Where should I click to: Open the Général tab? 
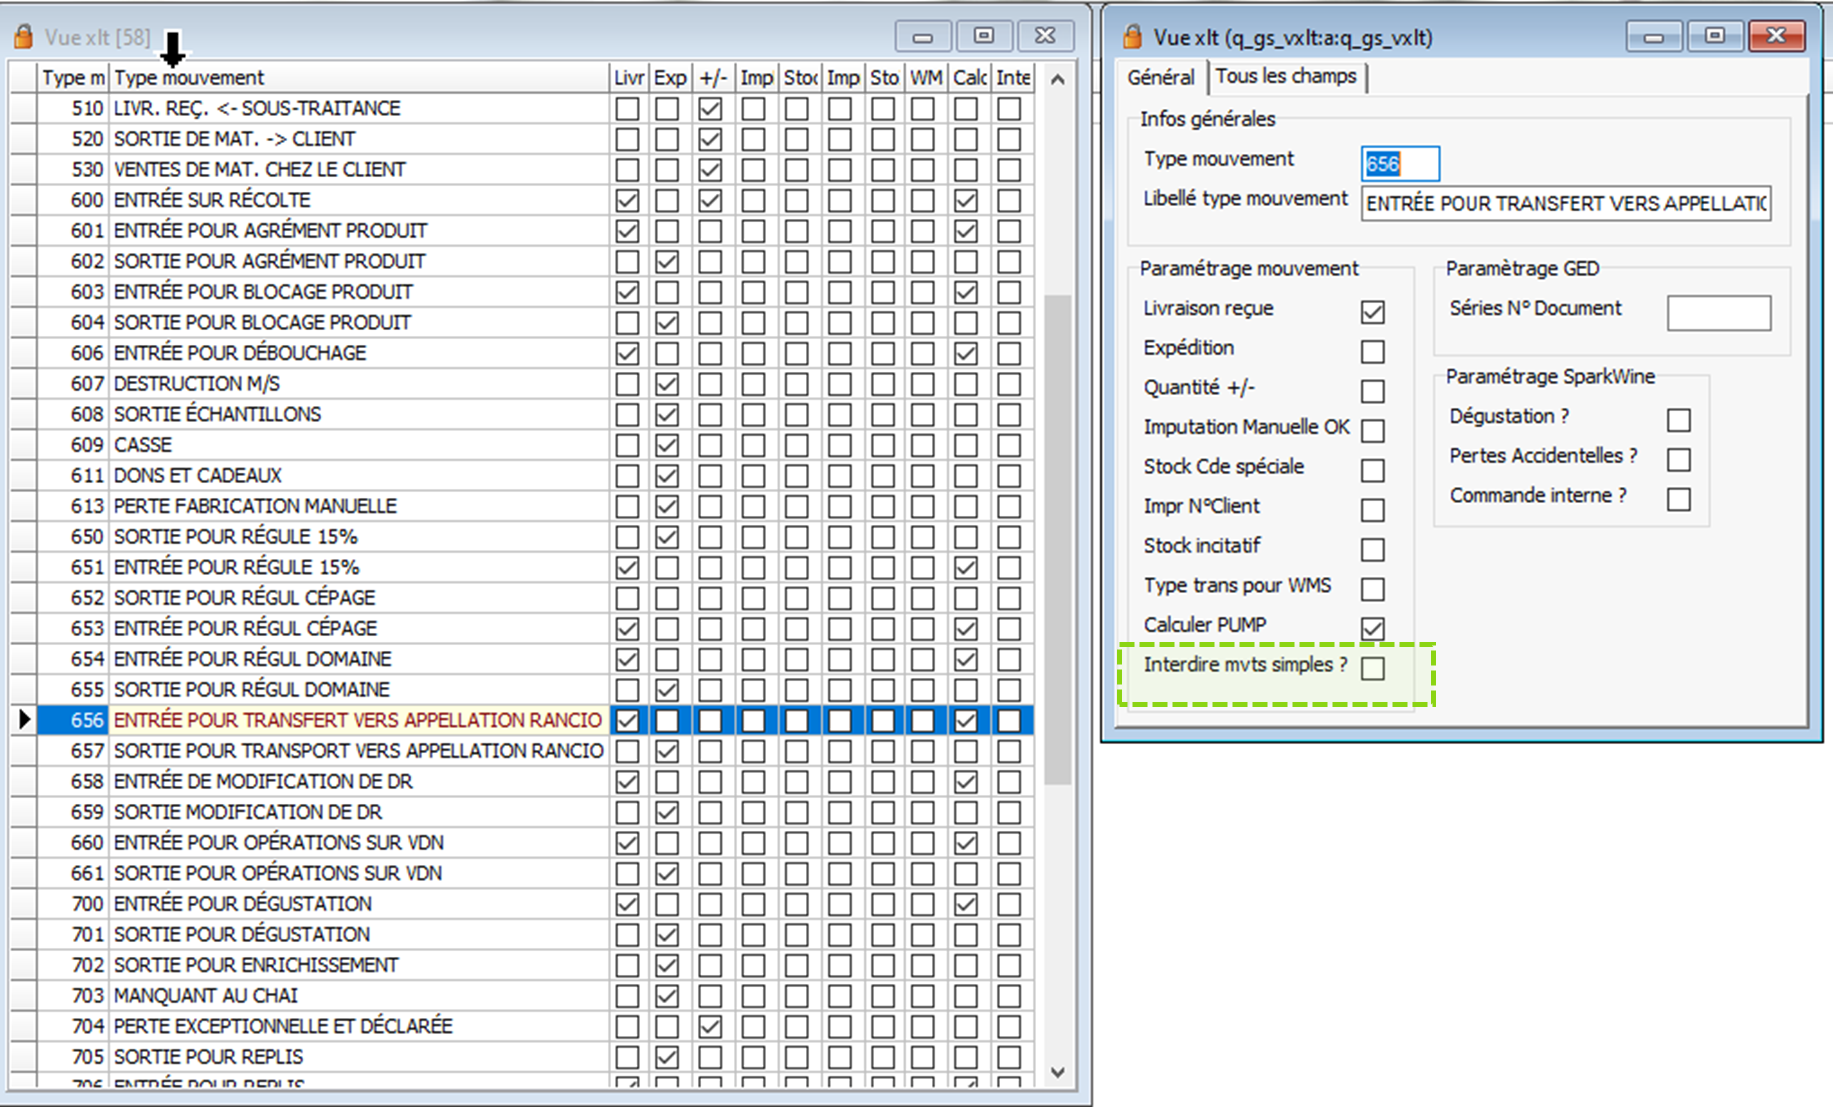click(1161, 77)
